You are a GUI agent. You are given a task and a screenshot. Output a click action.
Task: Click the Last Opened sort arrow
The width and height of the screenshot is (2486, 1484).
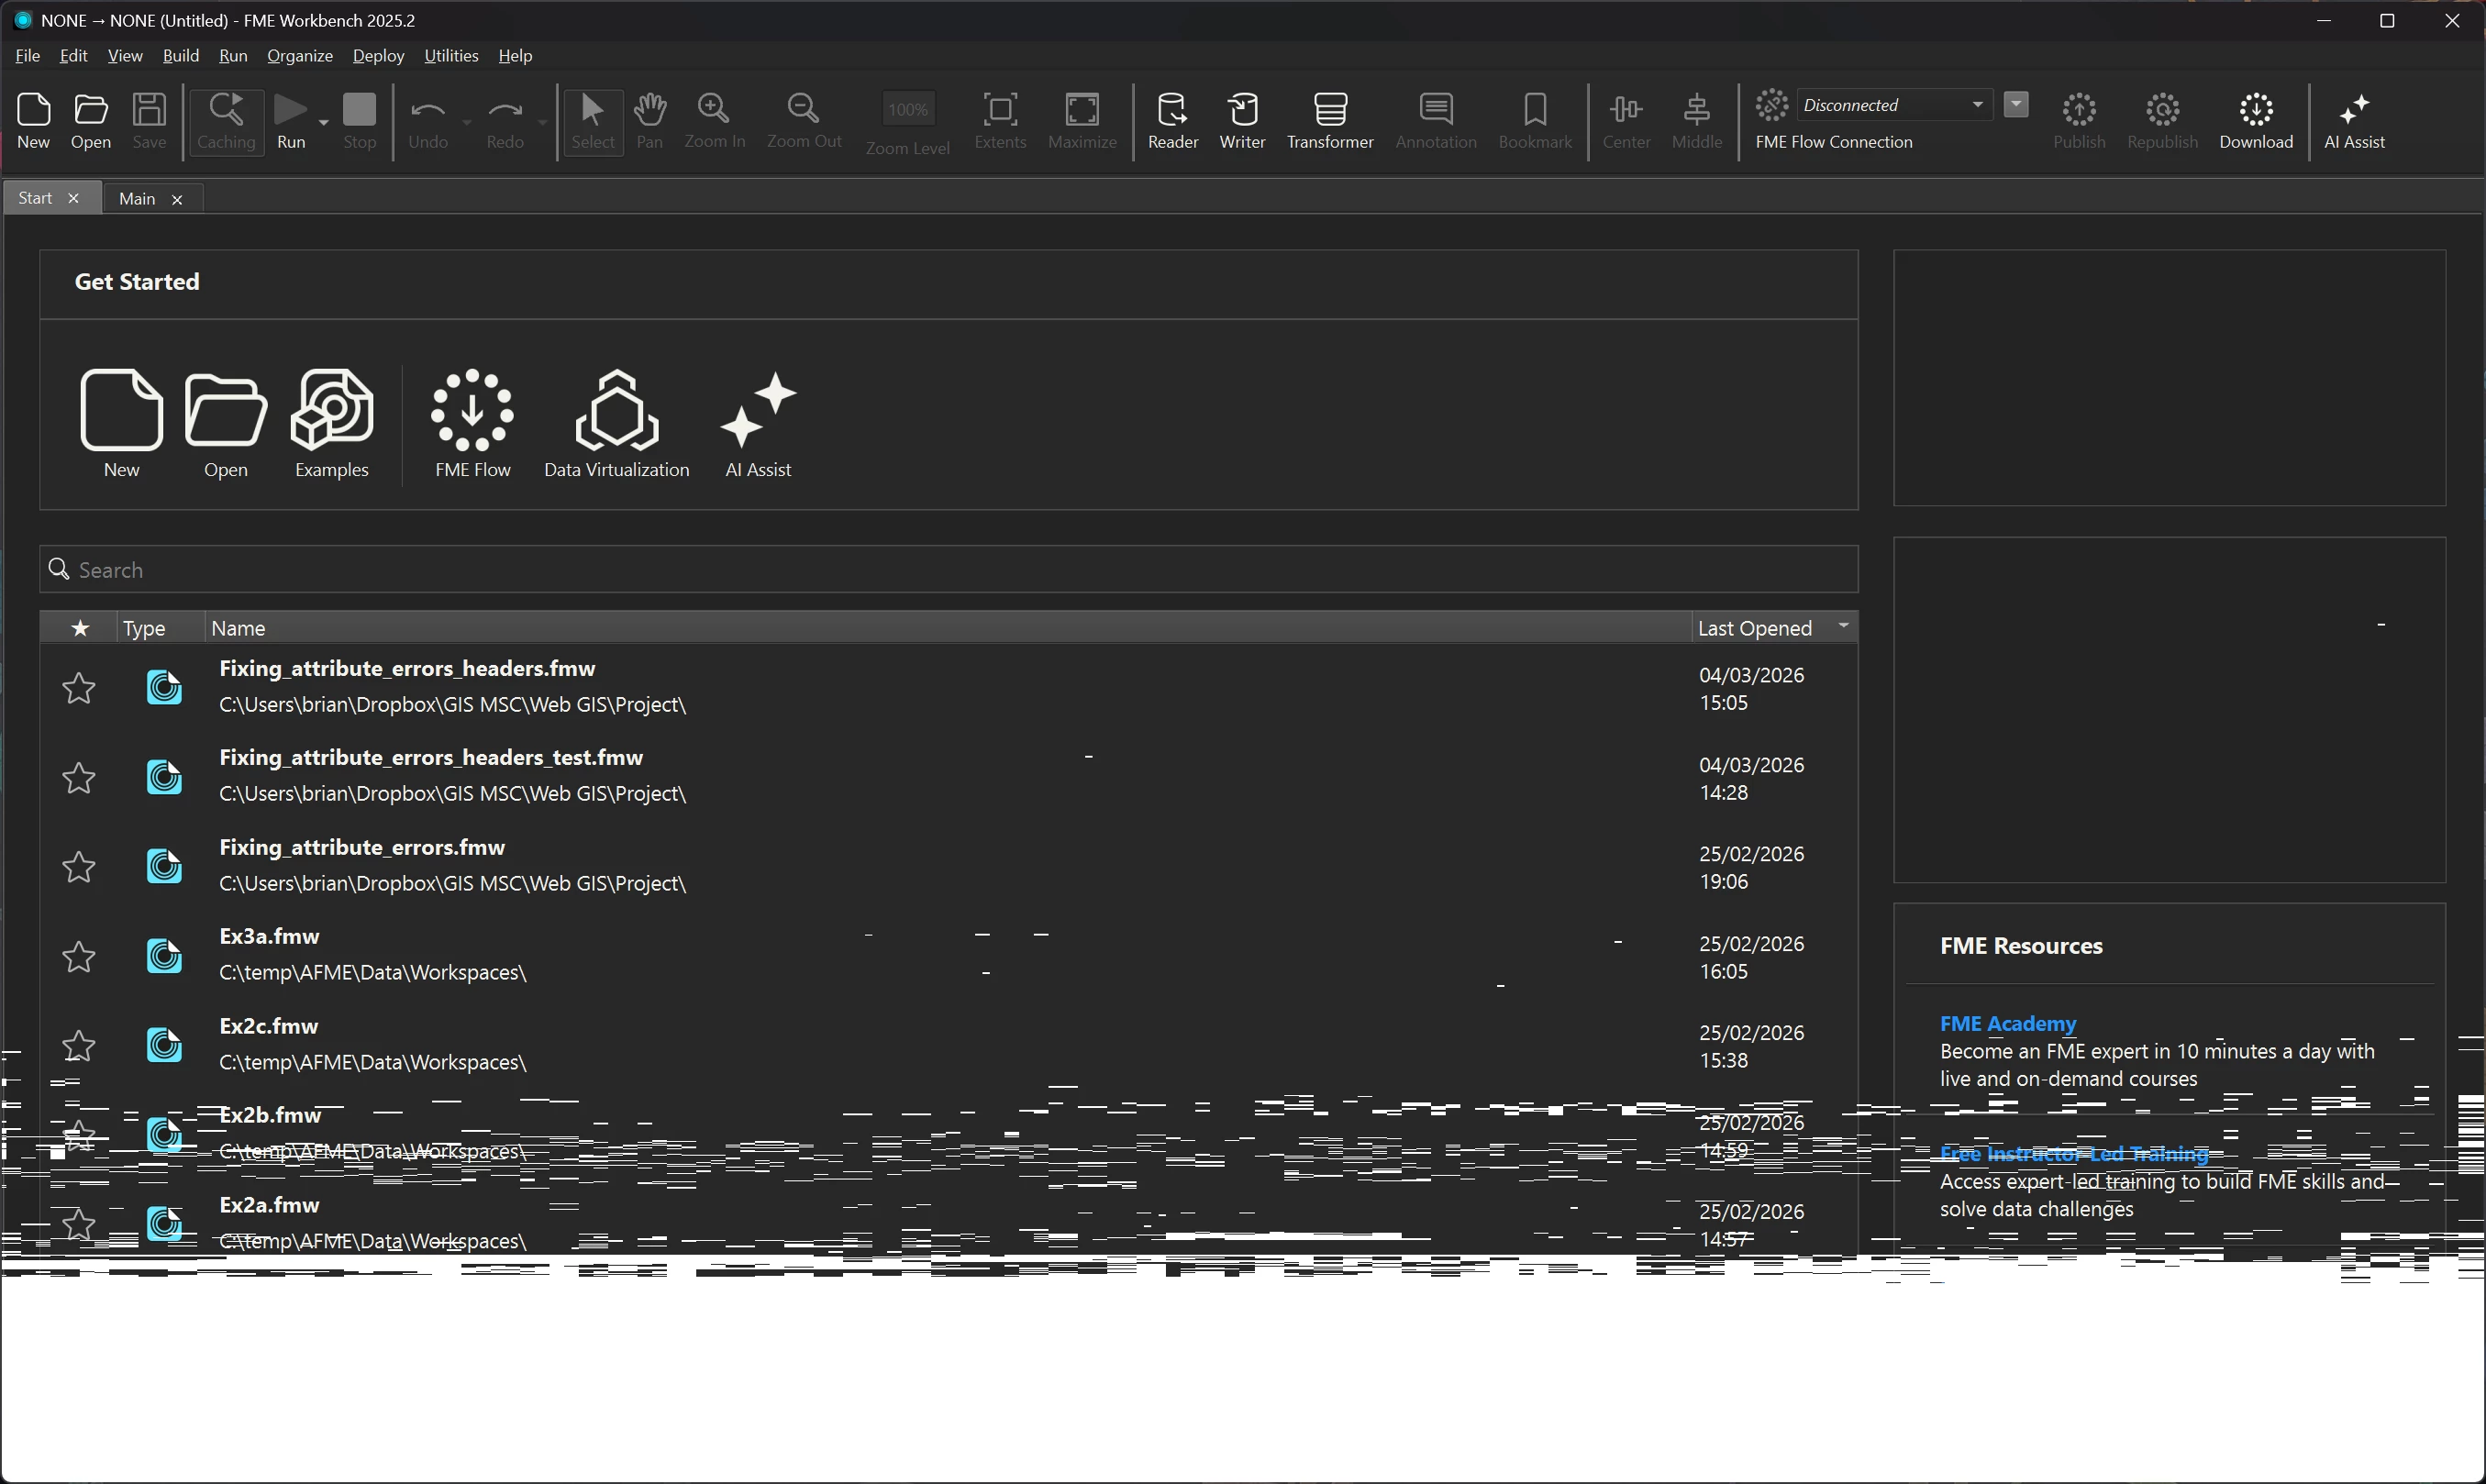coord(1843,626)
